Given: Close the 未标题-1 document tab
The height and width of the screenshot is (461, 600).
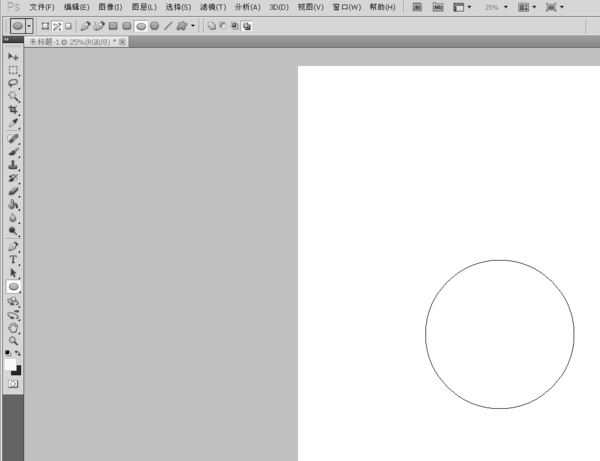Looking at the screenshot, I should (x=122, y=42).
